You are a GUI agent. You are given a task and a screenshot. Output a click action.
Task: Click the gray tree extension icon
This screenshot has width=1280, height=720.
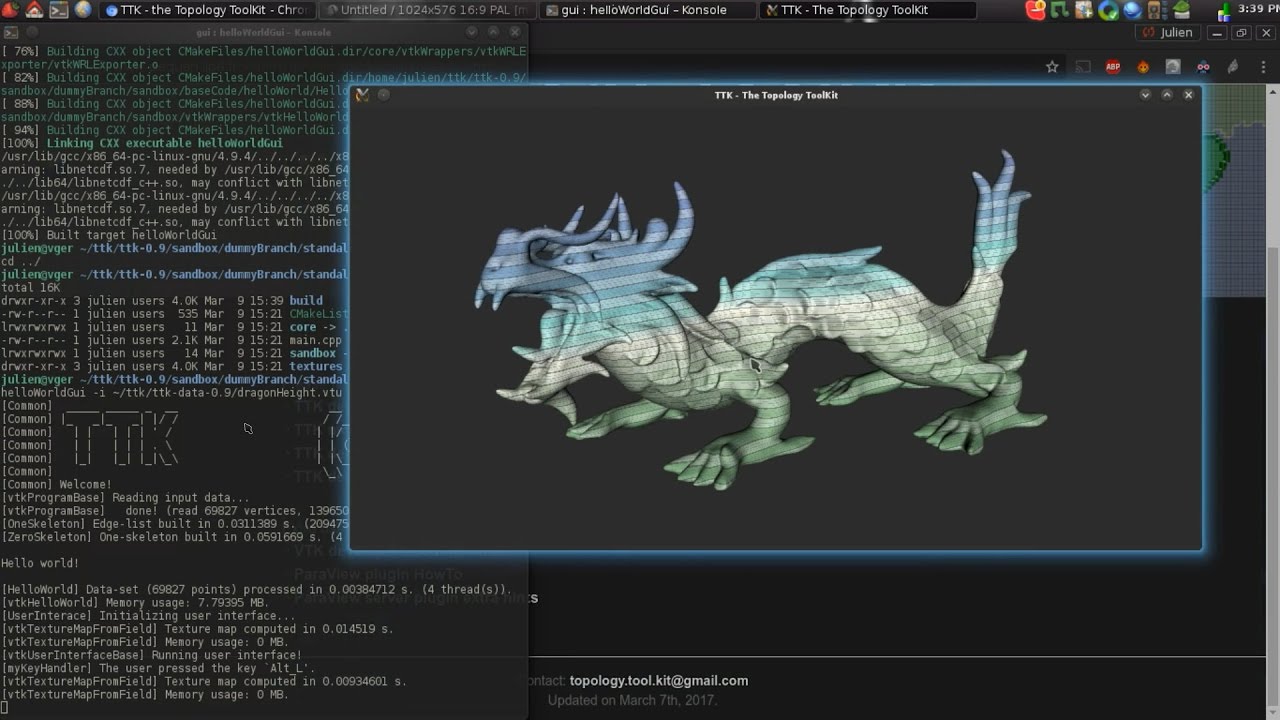[x=1173, y=67]
